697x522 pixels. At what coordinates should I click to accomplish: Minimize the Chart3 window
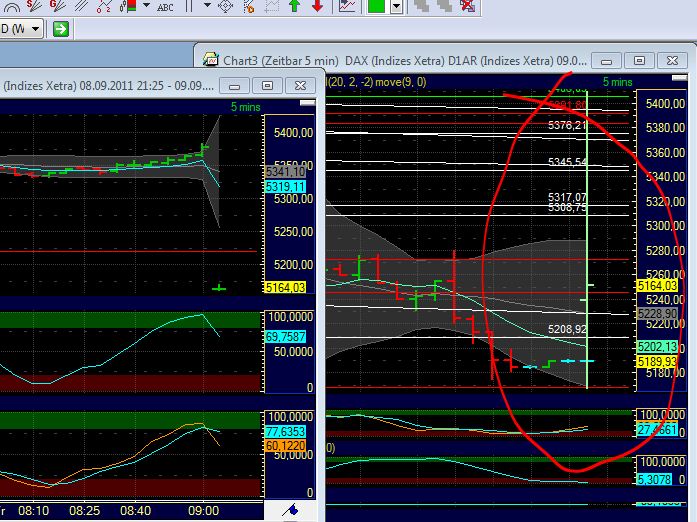pos(606,61)
